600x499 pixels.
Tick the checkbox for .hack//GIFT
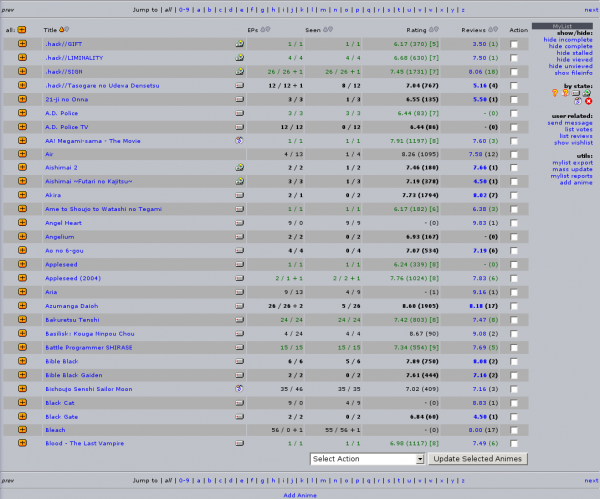pyautogui.click(x=514, y=45)
